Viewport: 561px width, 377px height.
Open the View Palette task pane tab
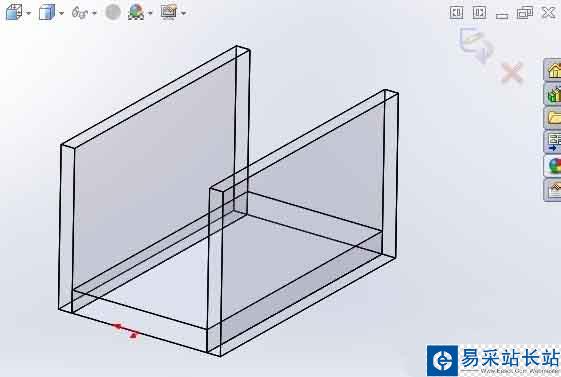click(x=553, y=142)
